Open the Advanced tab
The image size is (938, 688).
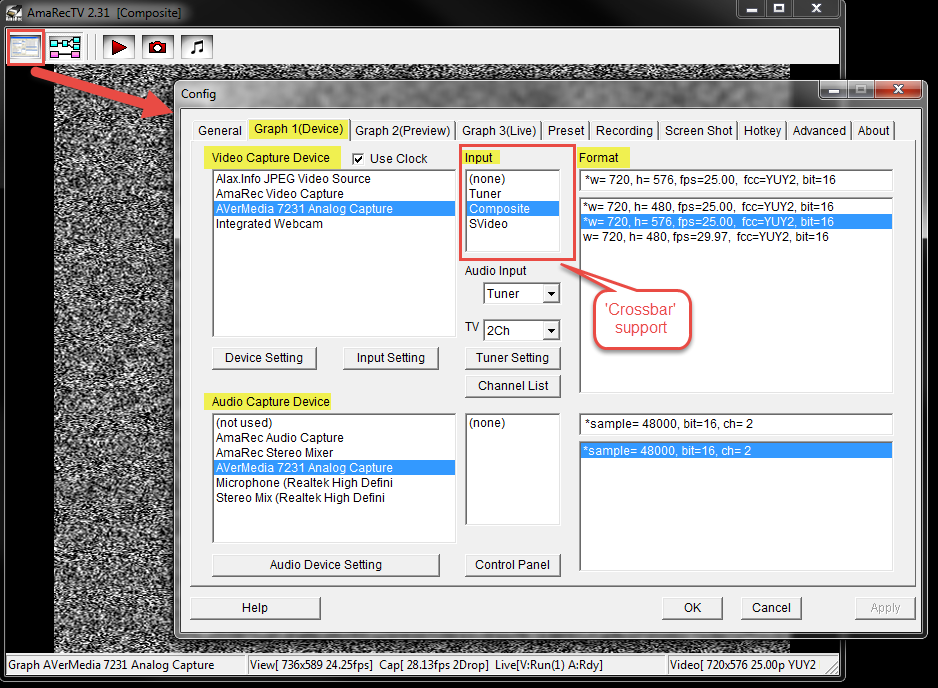[819, 130]
